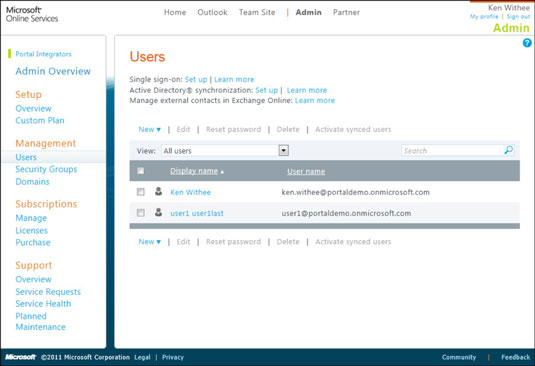Click Set up for Single sign-on
This screenshot has width=535, height=366.
coord(196,79)
